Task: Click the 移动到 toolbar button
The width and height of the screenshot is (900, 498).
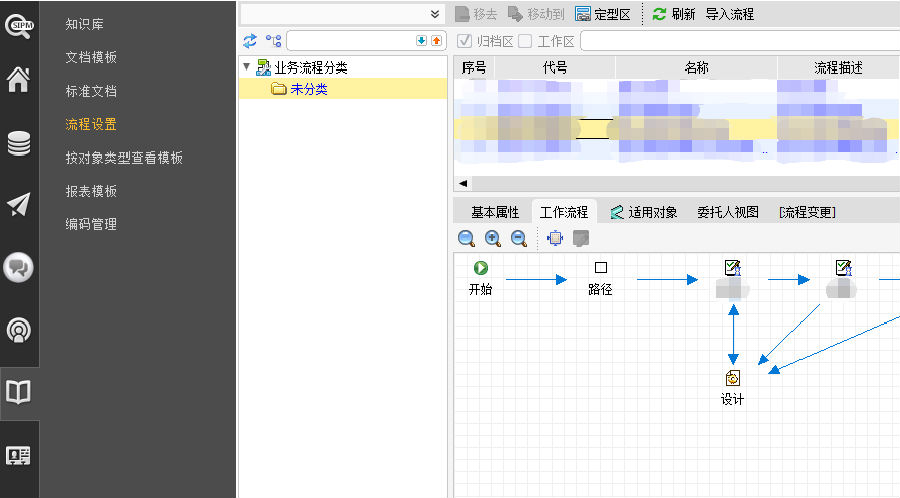Action: (536, 14)
